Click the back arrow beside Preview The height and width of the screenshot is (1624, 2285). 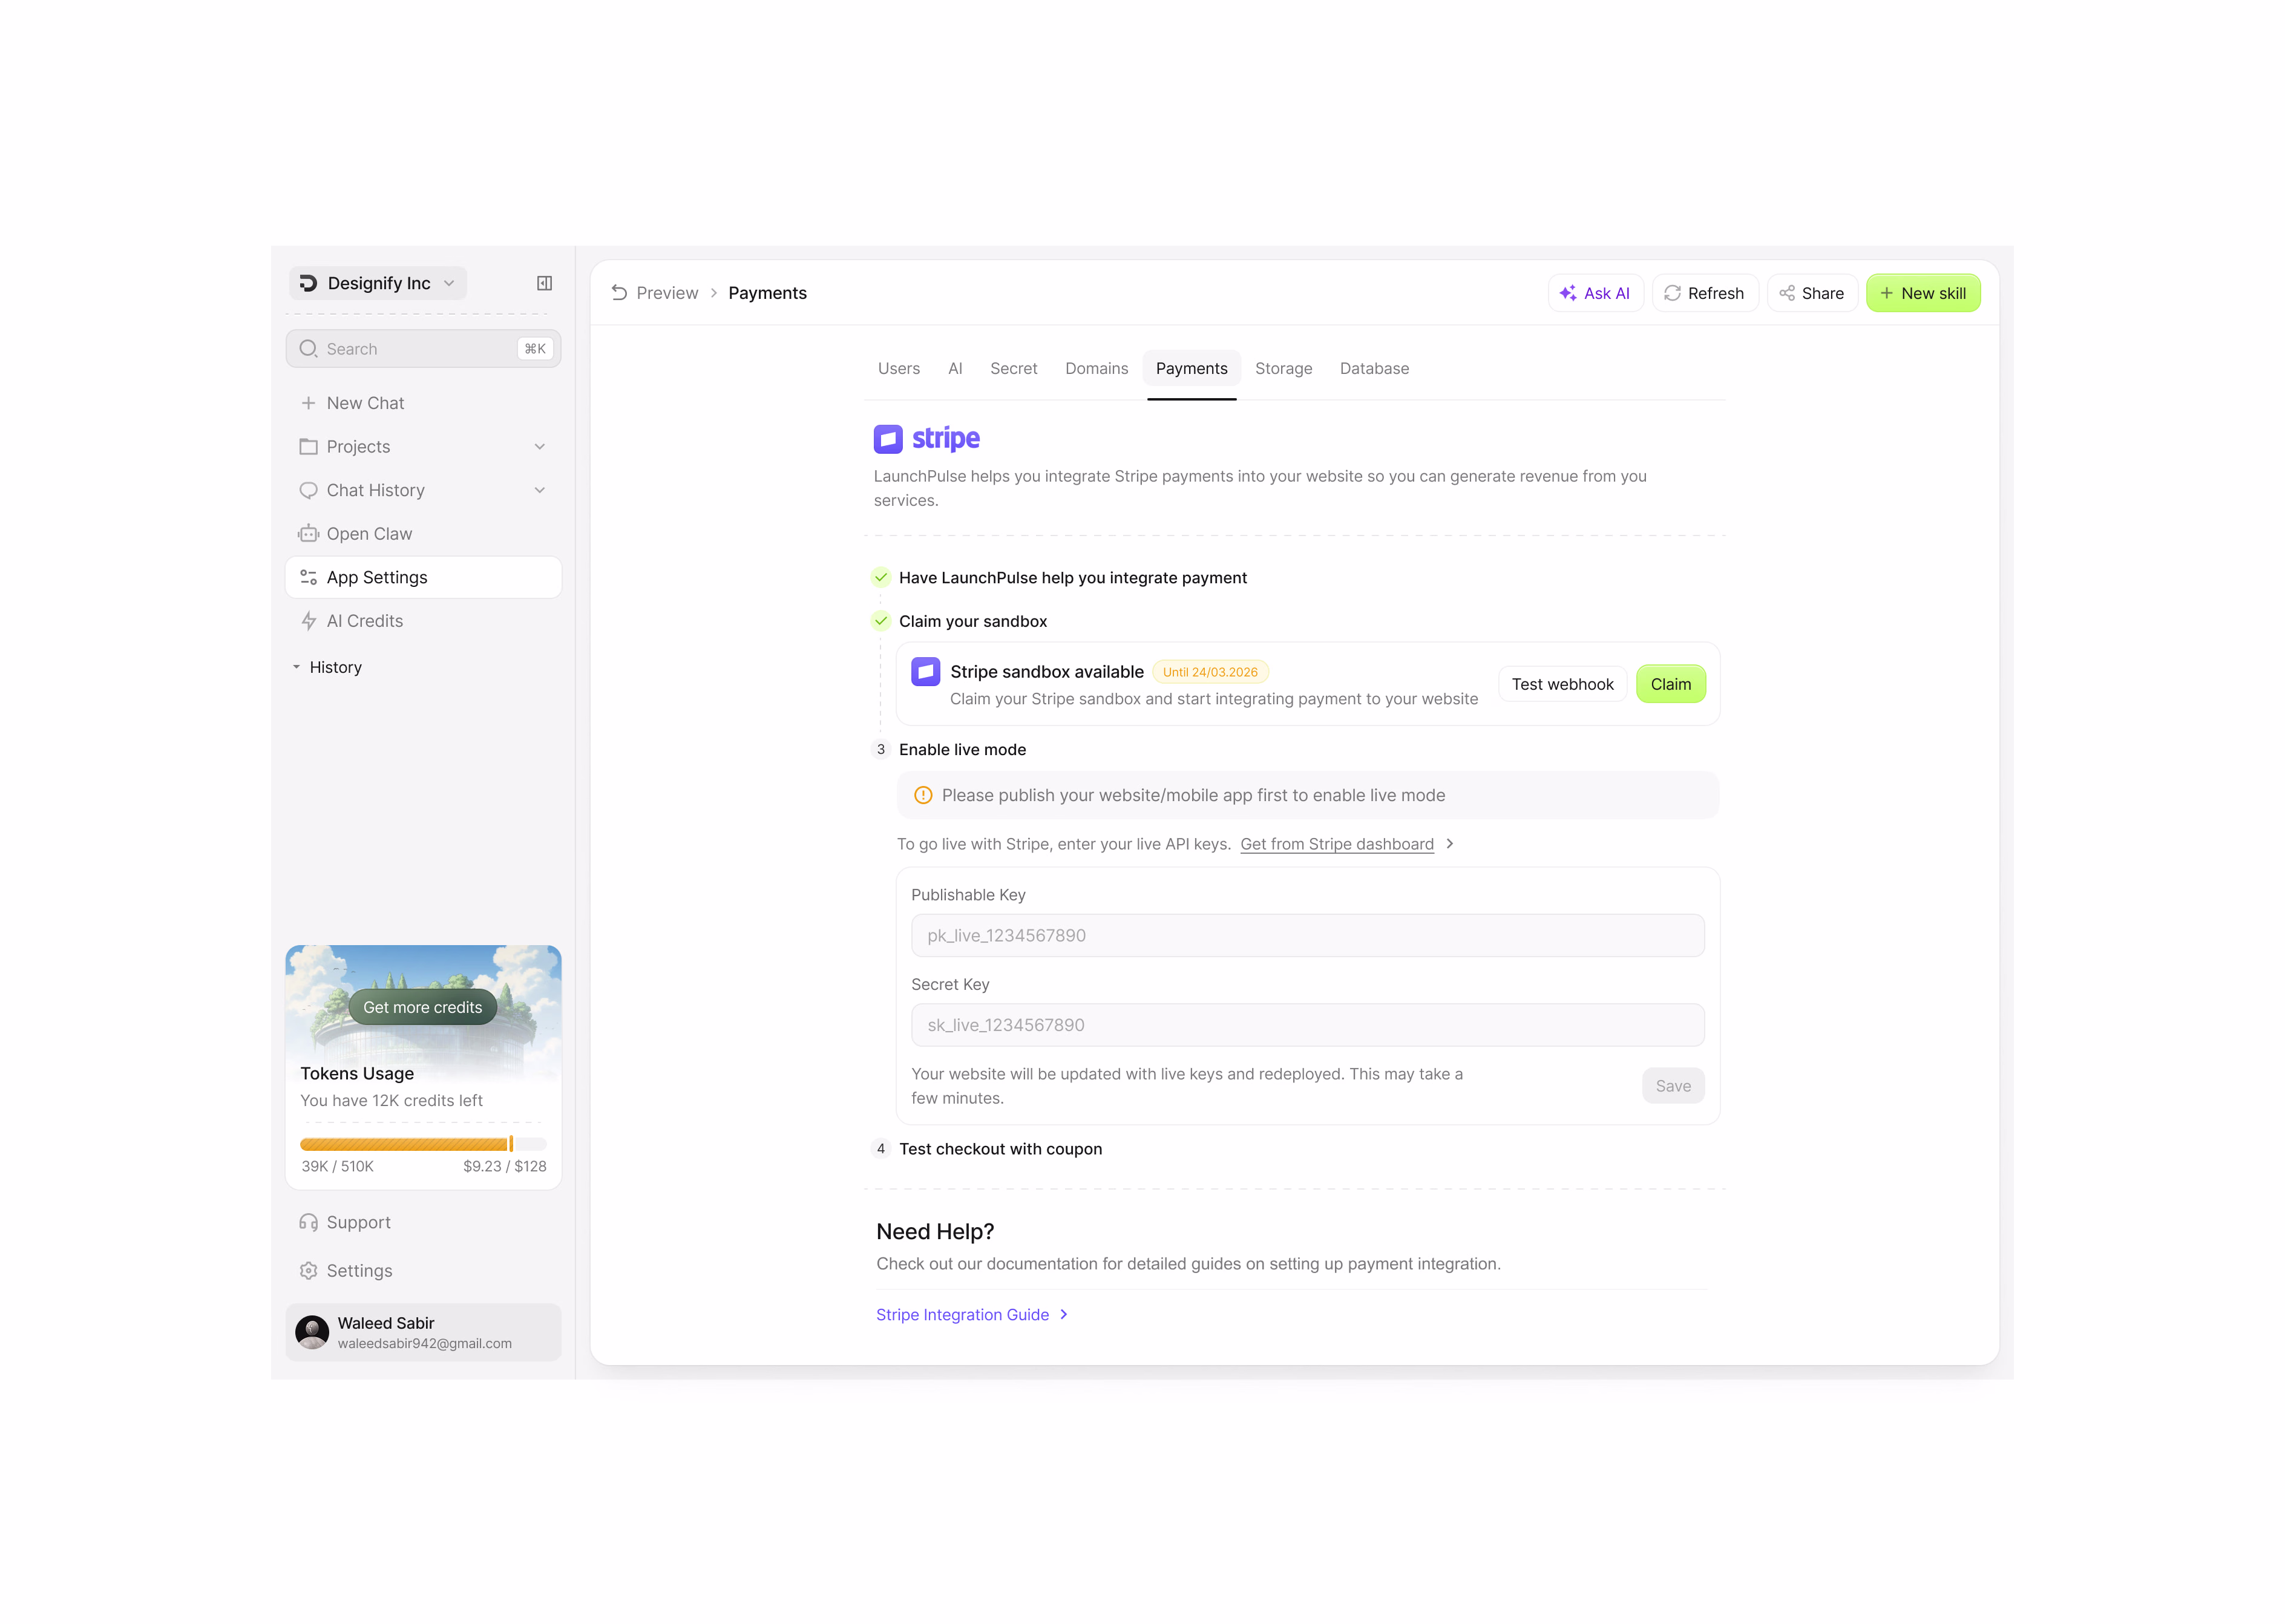click(619, 293)
